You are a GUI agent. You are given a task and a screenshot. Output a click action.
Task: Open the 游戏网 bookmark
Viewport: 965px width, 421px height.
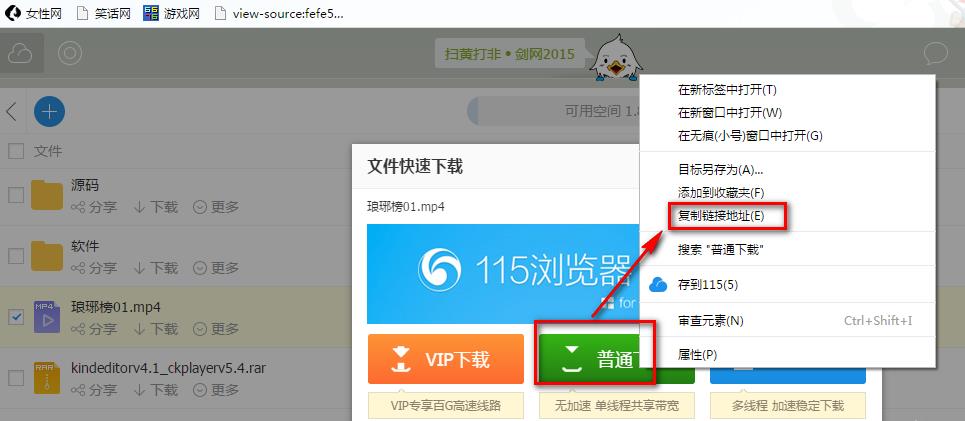[172, 14]
